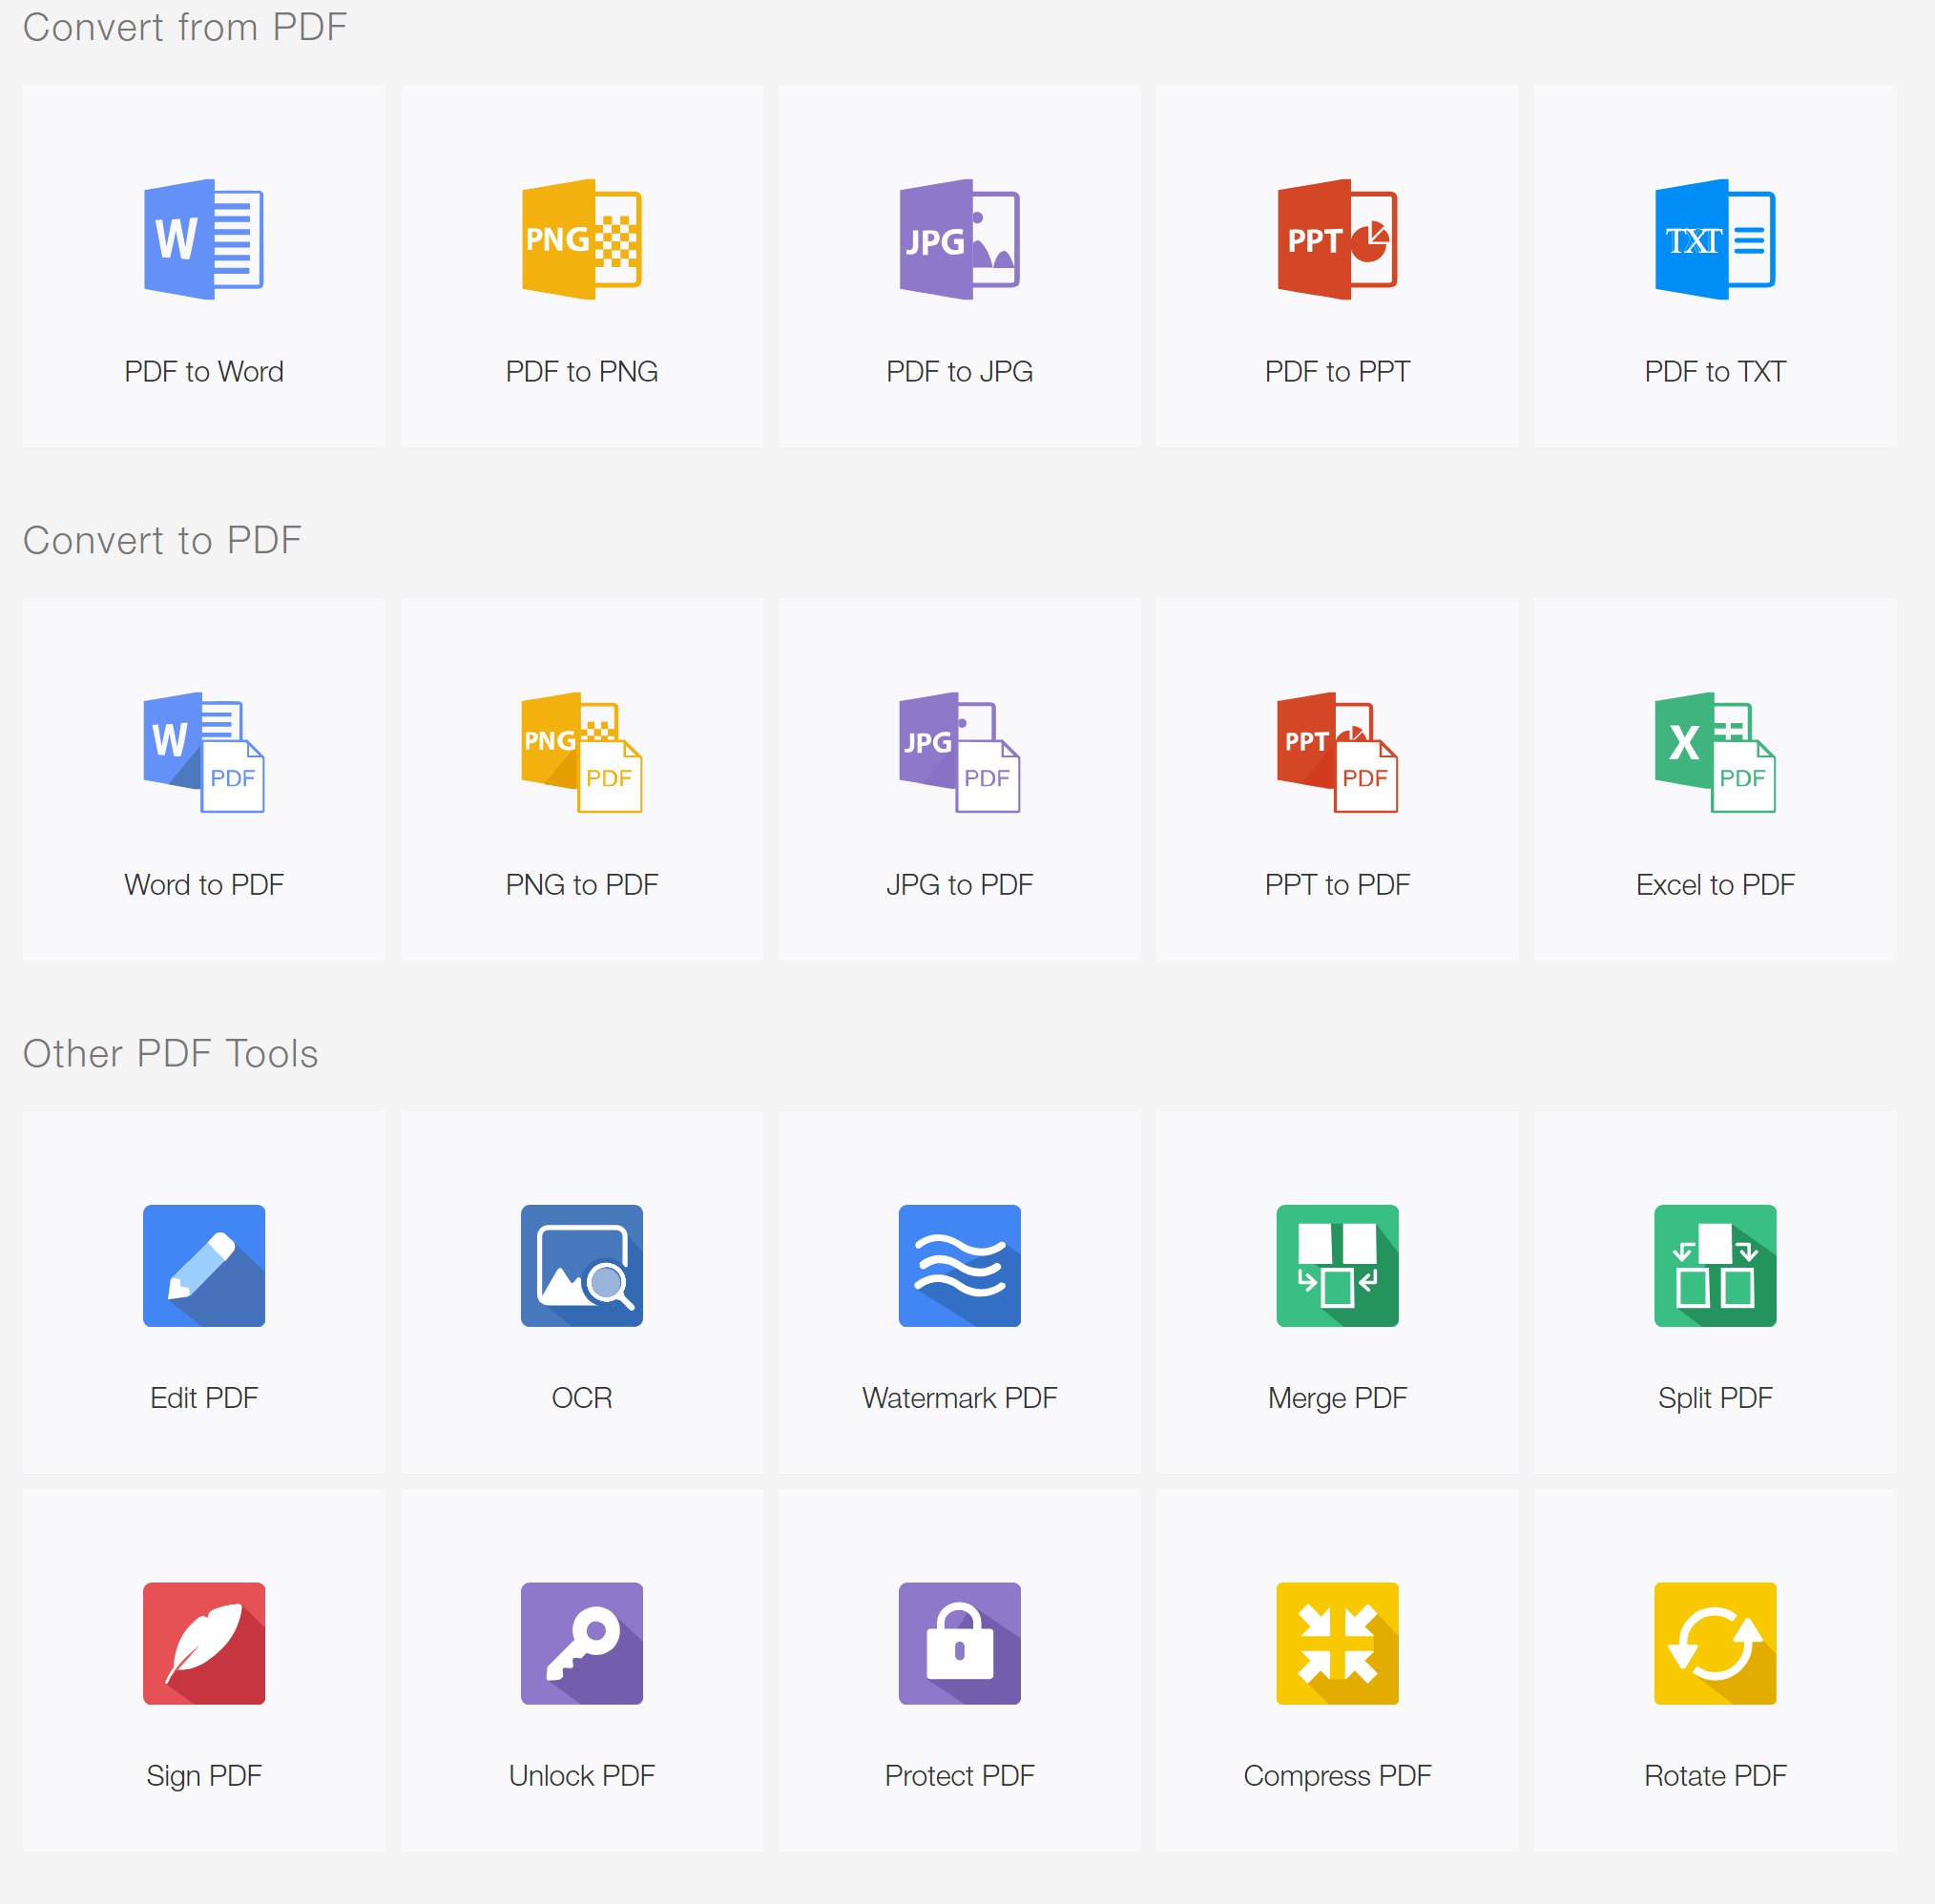
Task: Open the Word to PDF icon
Action: (204, 752)
